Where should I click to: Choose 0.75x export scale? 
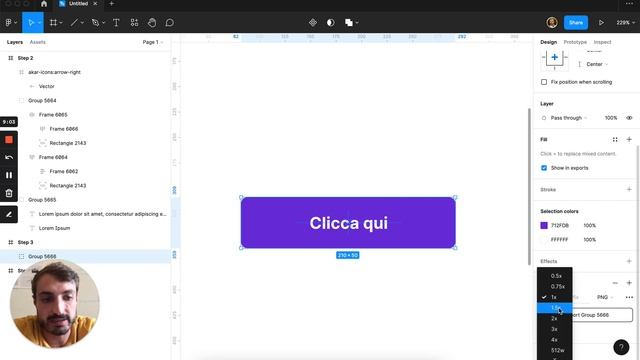(x=555, y=287)
